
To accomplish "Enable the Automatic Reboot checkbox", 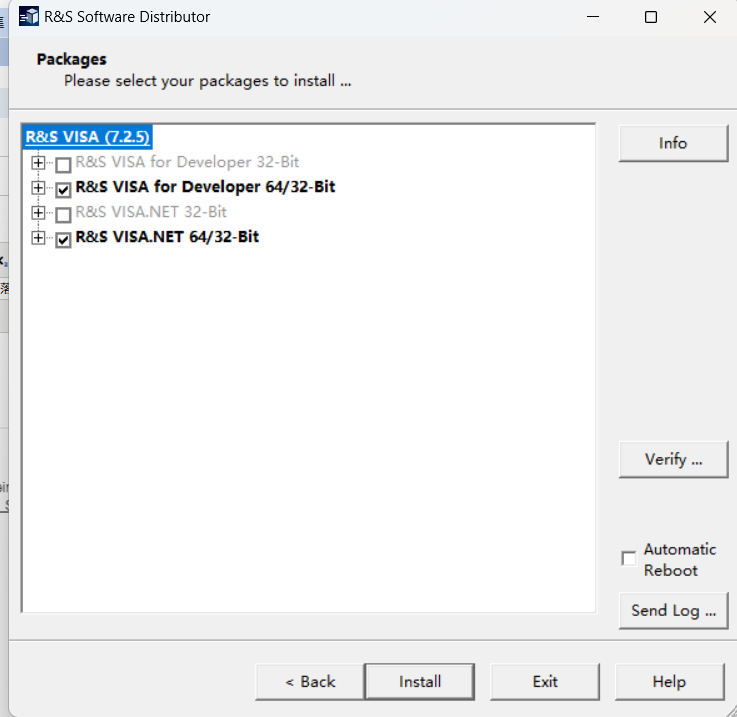I will pos(628,559).
